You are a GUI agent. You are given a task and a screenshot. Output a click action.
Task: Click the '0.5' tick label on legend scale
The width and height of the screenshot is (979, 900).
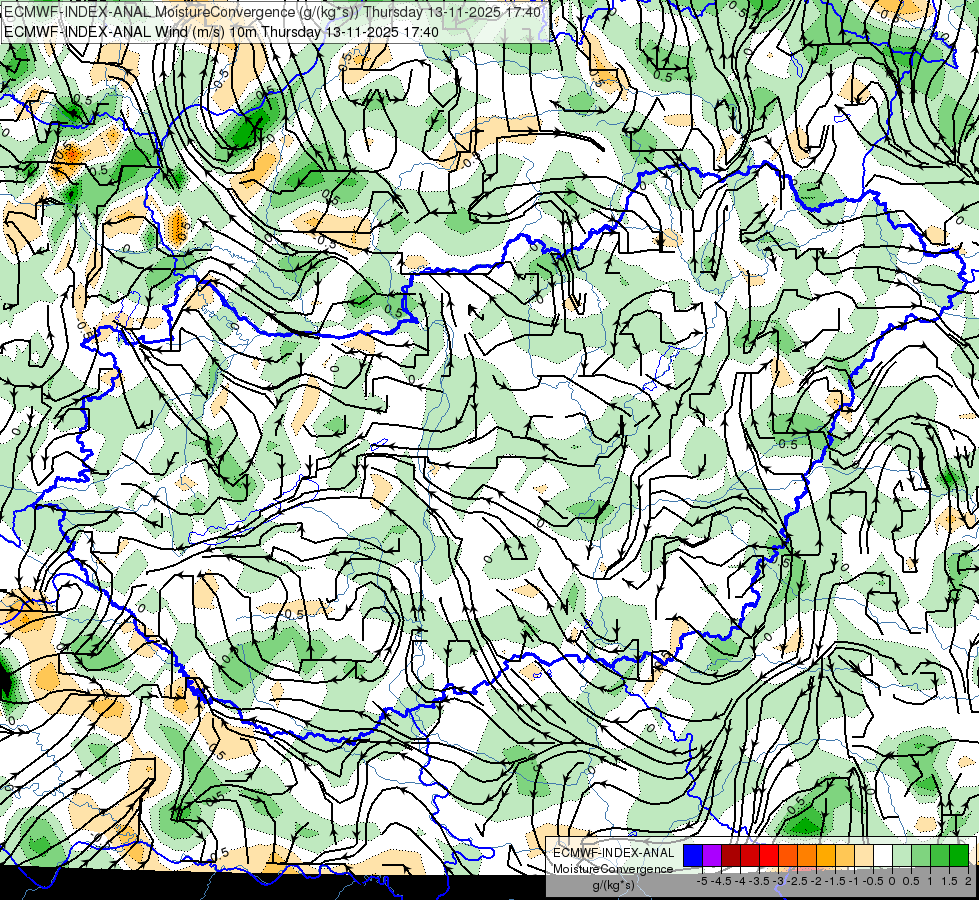[x=911, y=881]
